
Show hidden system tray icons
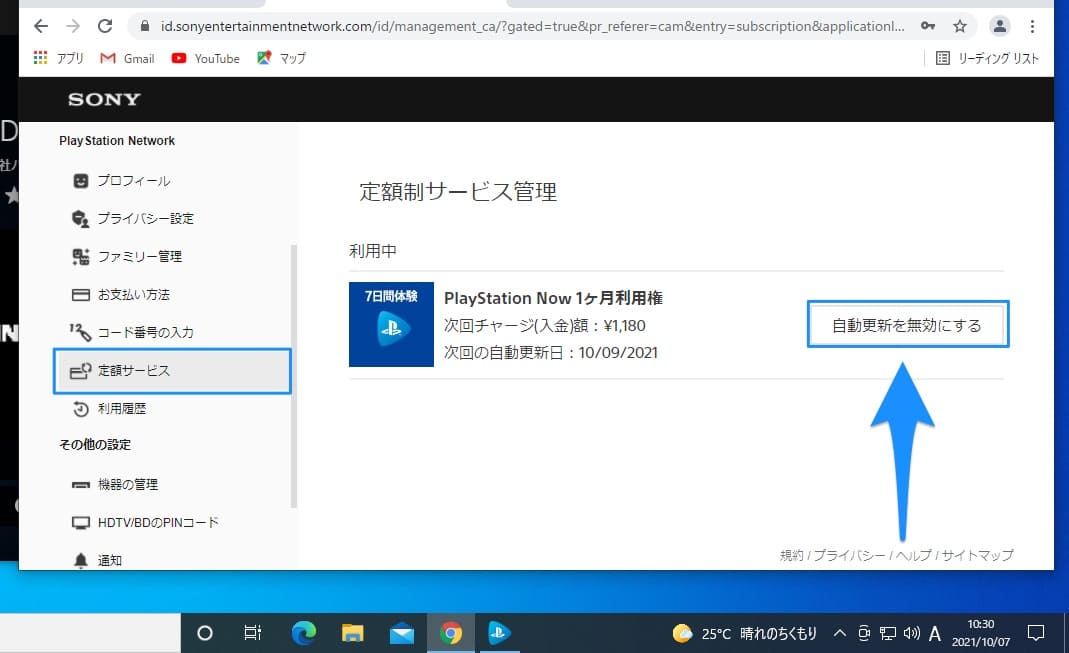coord(839,633)
